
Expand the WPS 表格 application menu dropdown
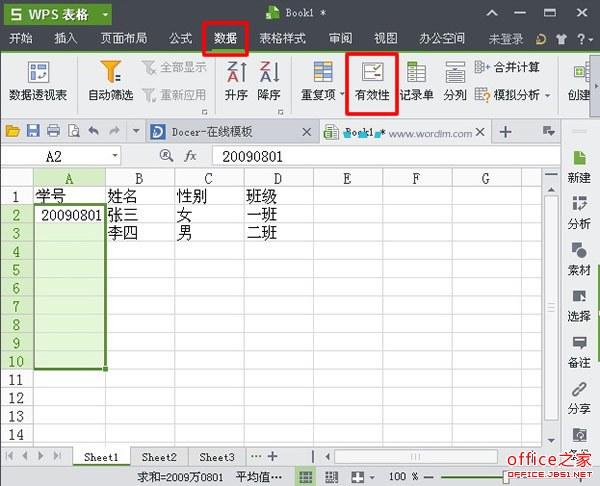(x=105, y=15)
